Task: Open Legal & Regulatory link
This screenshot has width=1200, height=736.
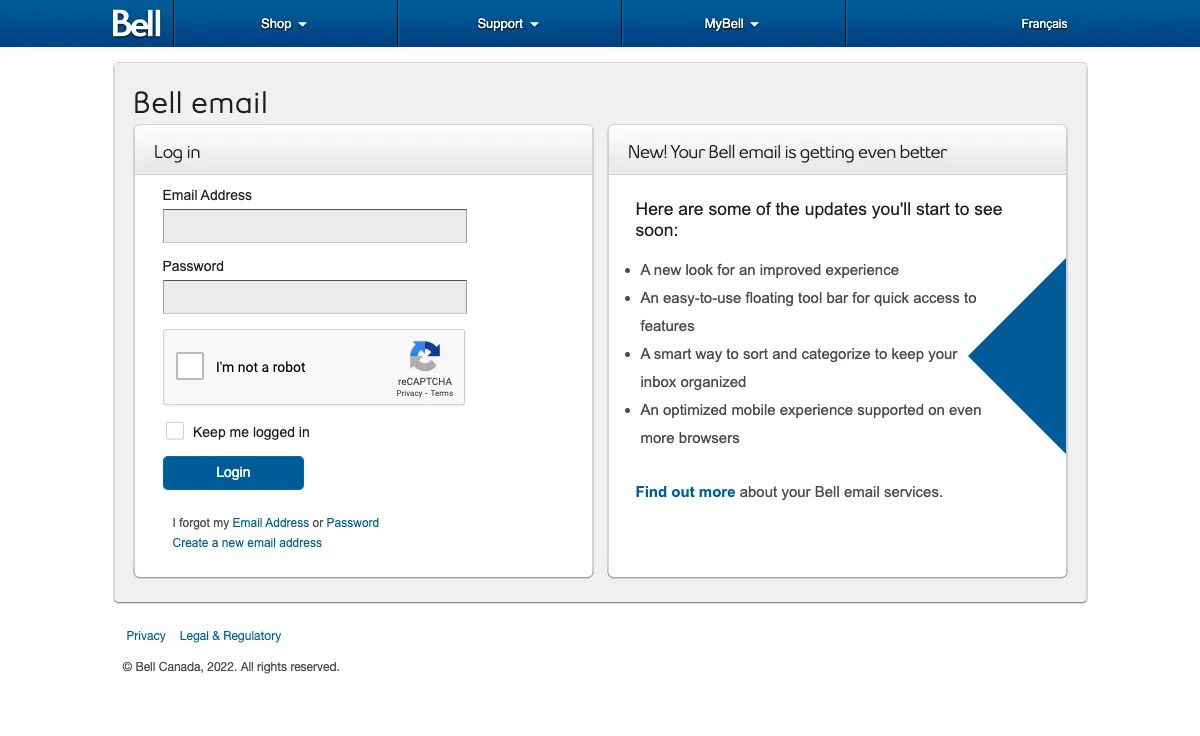Action: tap(230, 636)
